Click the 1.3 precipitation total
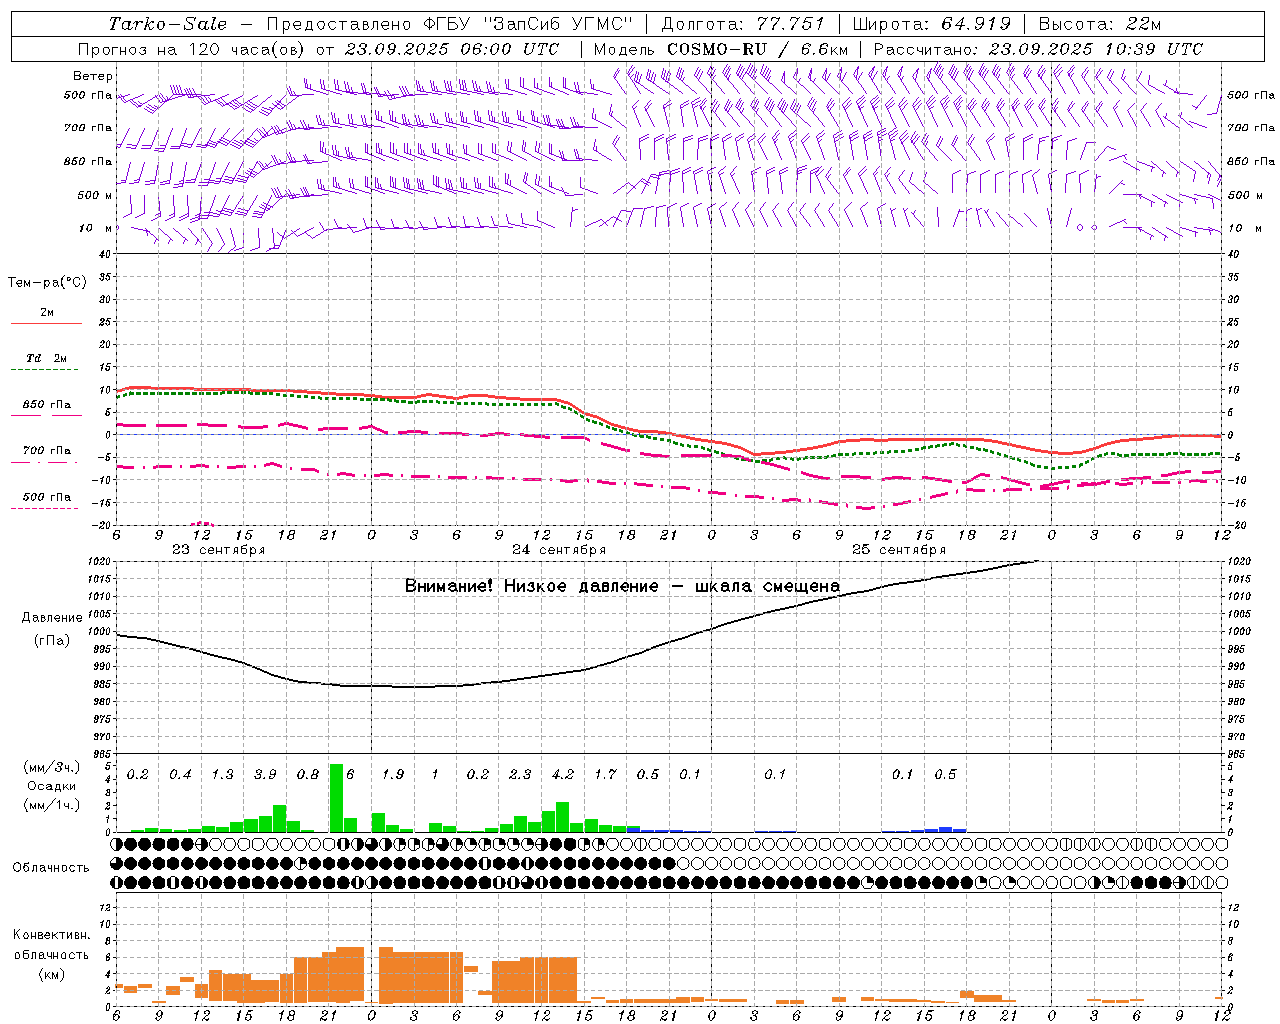The height and width of the screenshot is (1024, 1280). (x=223, y=775)
